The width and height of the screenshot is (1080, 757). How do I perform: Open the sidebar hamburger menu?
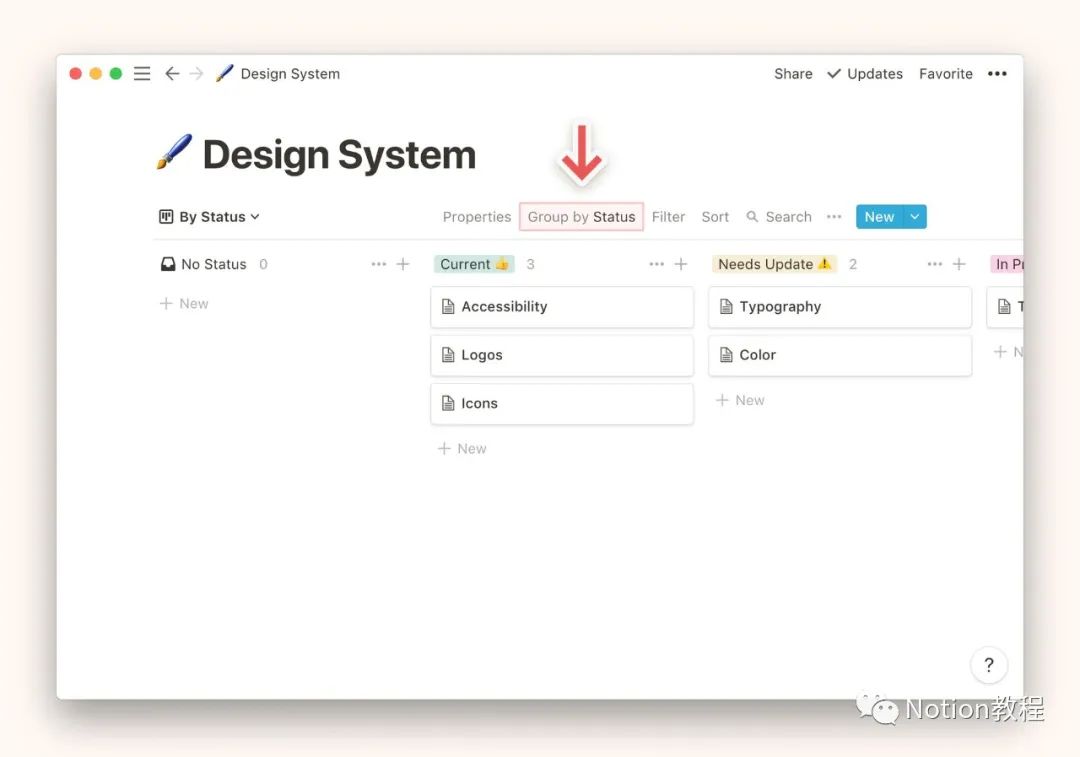click(x=142, y=74)
